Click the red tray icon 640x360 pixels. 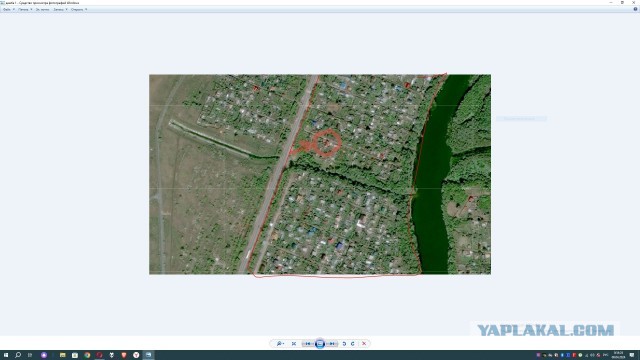coord(574,355)
